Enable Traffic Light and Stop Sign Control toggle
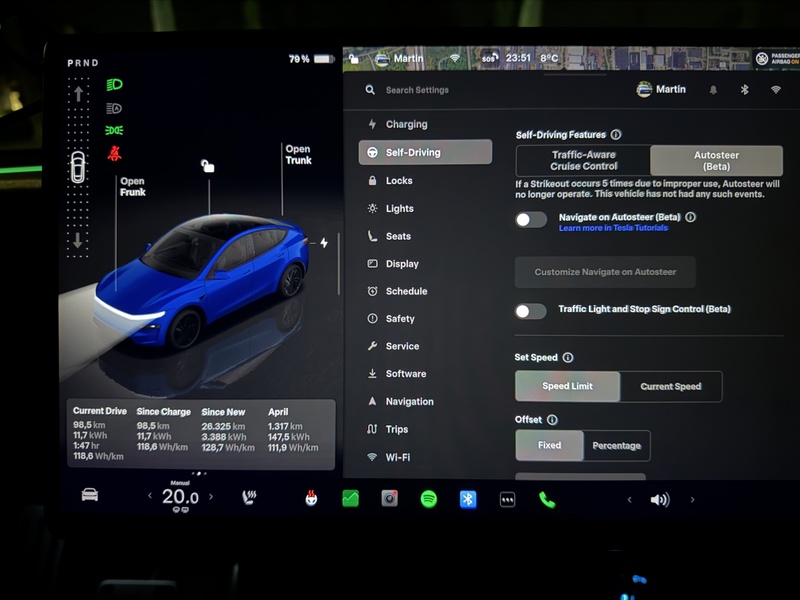 point(531,311)
